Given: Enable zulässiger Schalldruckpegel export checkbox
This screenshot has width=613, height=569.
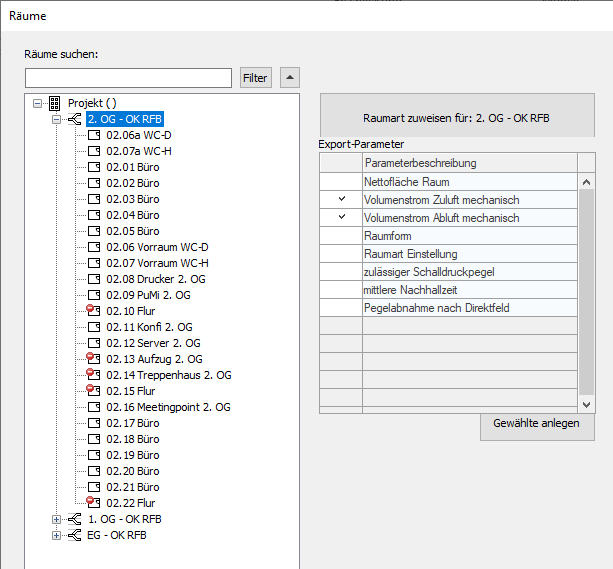Looking at the screenshot, I should (x=341, y=272).
